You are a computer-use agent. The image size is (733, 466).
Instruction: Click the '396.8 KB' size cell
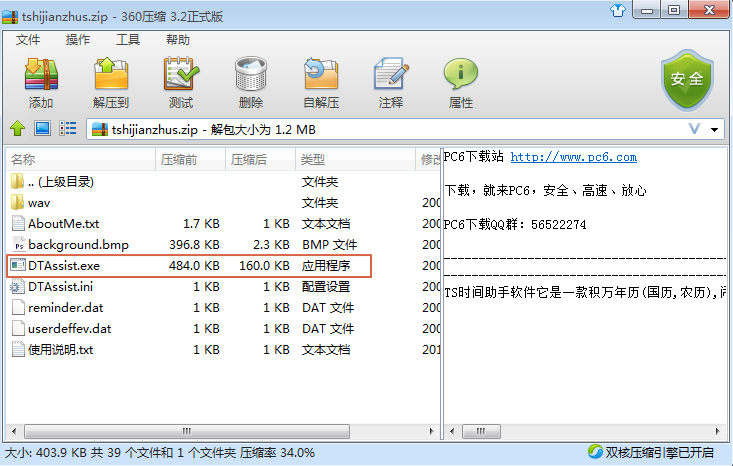coord(194,244)
